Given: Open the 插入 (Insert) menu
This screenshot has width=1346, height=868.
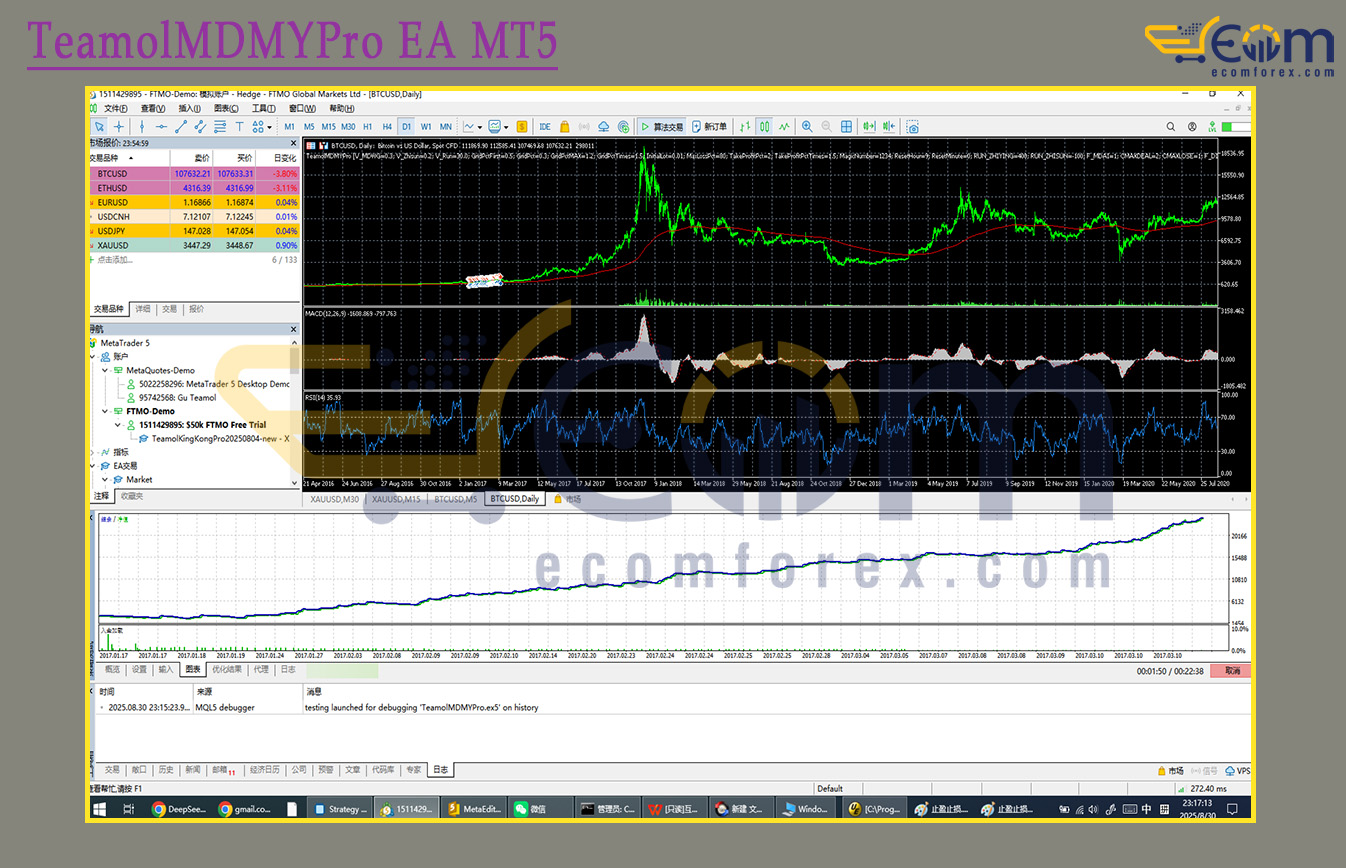Looking at the screenshot, I should coord(189,108).
